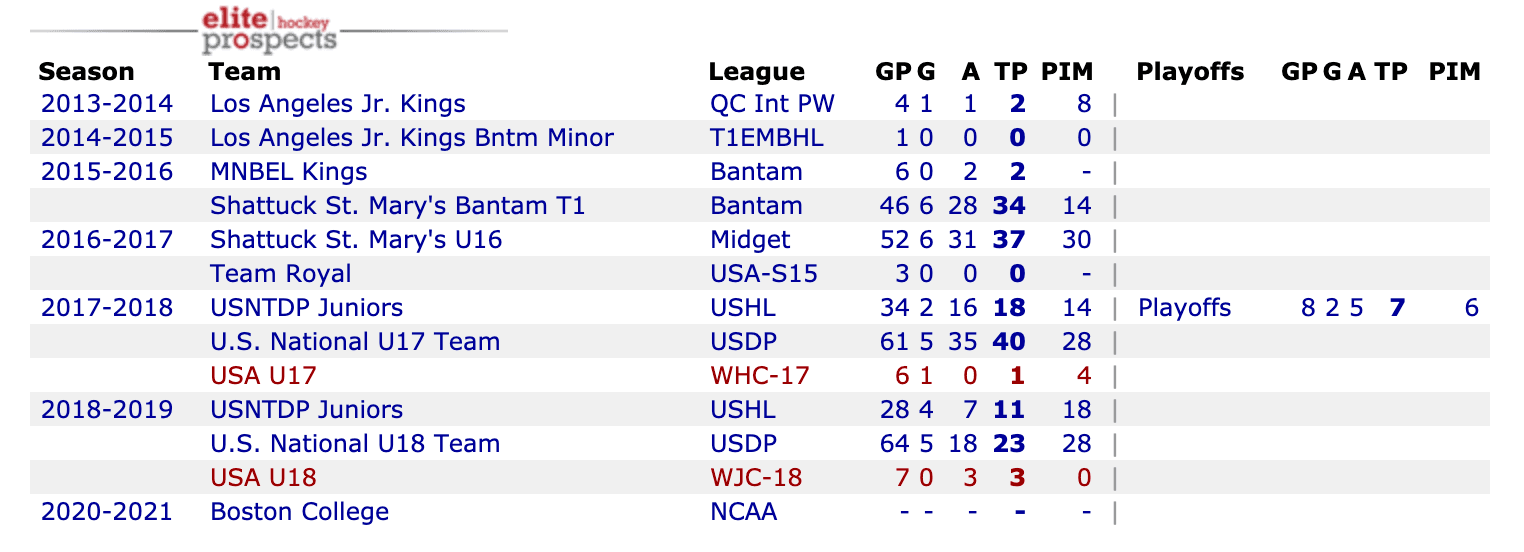Open the 2013-2014 season link
The image size is (1524, 552).
pos(106,104)
